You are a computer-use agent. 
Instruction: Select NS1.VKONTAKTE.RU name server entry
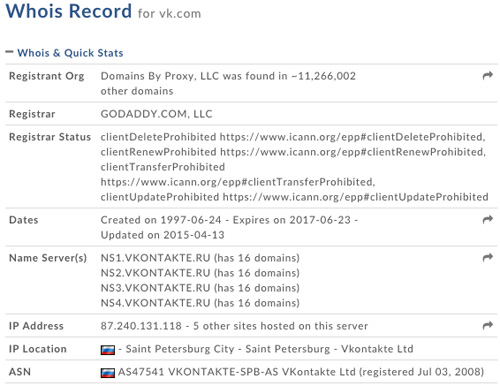click(200, 258)
